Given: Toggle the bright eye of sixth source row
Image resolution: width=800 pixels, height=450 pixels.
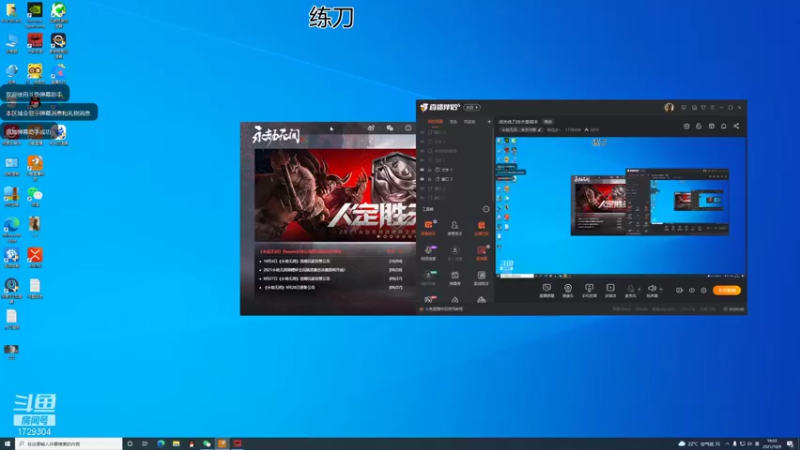Looking at the screenshot, I should 422,179.
